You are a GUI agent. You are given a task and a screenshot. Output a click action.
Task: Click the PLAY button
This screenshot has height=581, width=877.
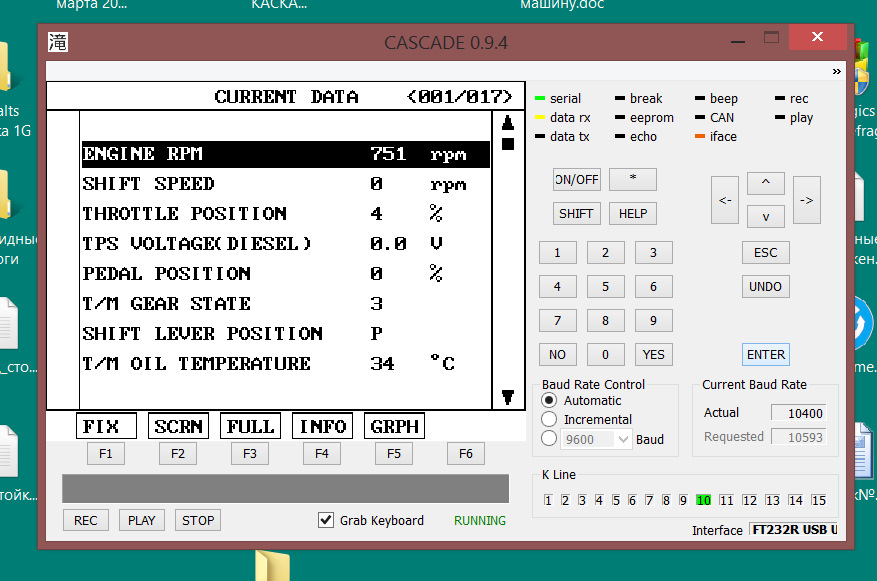[x=142, y=520]
